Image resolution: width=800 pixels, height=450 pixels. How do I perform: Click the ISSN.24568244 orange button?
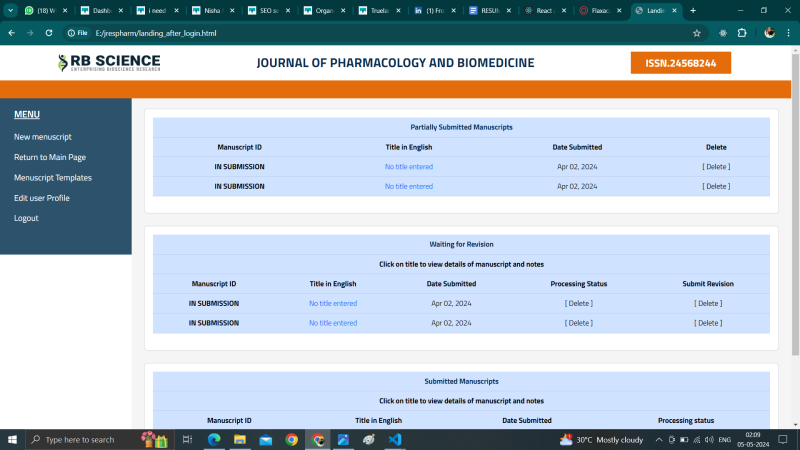click(x=680, y=63)
